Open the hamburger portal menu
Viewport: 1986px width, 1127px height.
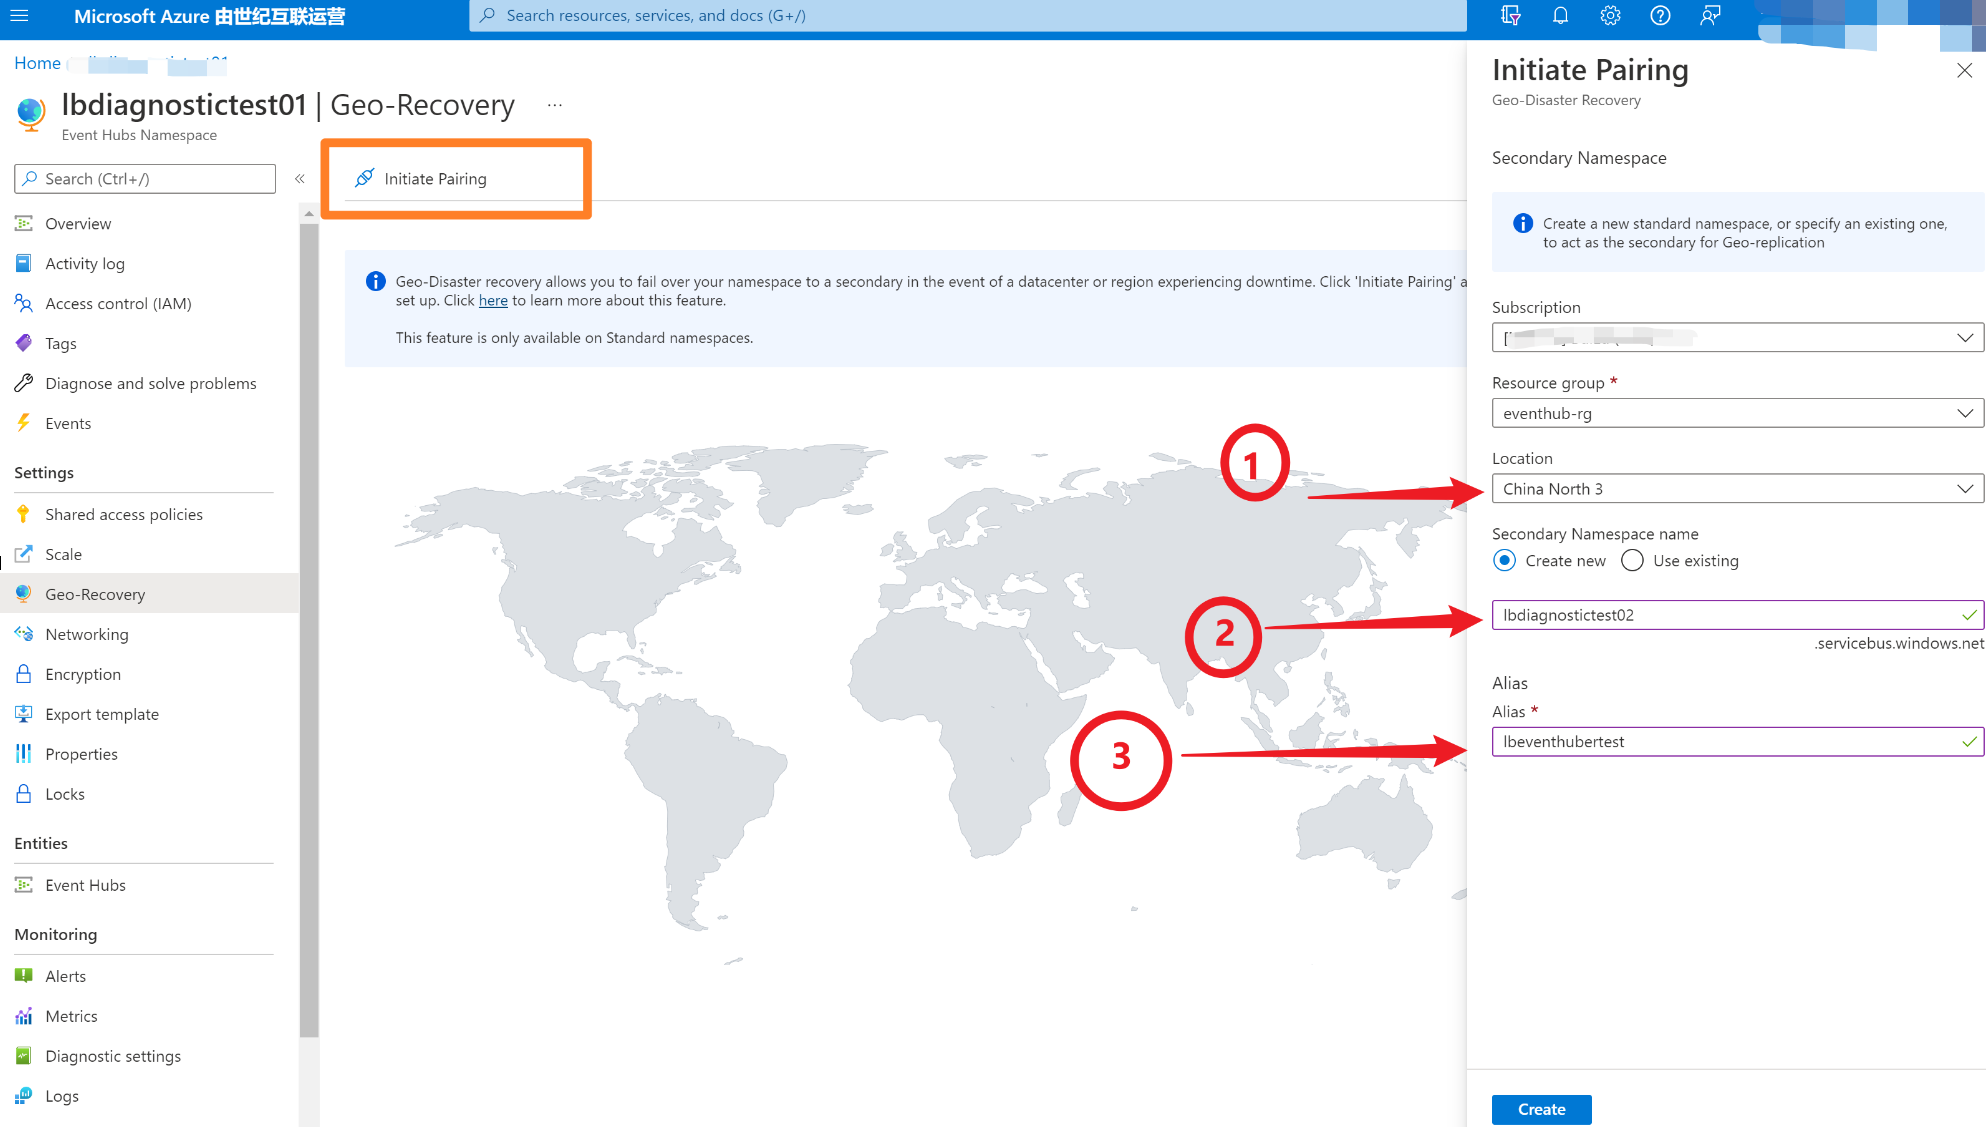click(19, 16)
